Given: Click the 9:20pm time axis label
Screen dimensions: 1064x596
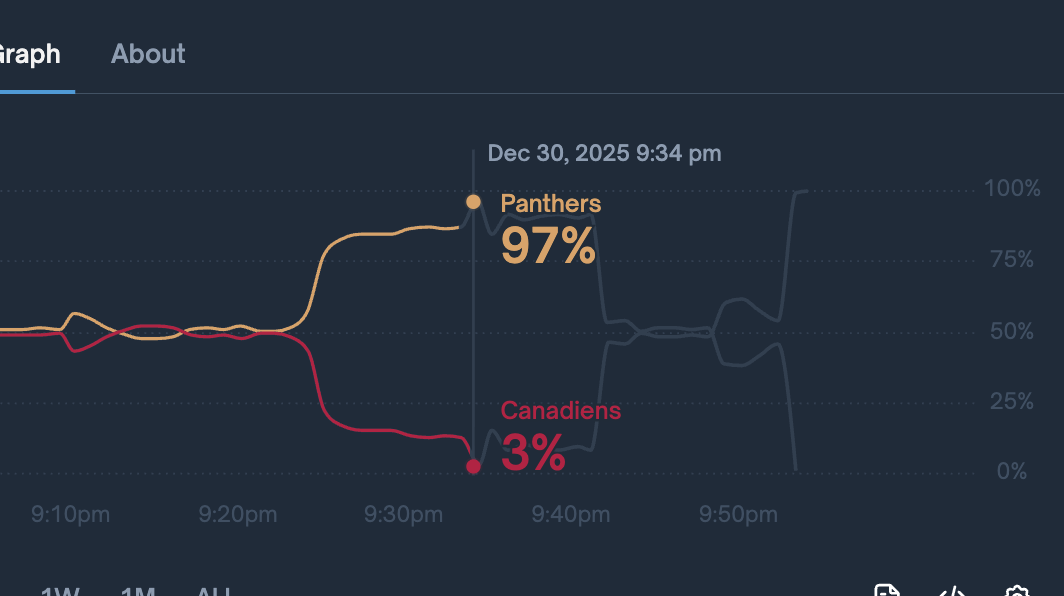Looking at the screenshot, I should pos(238,515).
